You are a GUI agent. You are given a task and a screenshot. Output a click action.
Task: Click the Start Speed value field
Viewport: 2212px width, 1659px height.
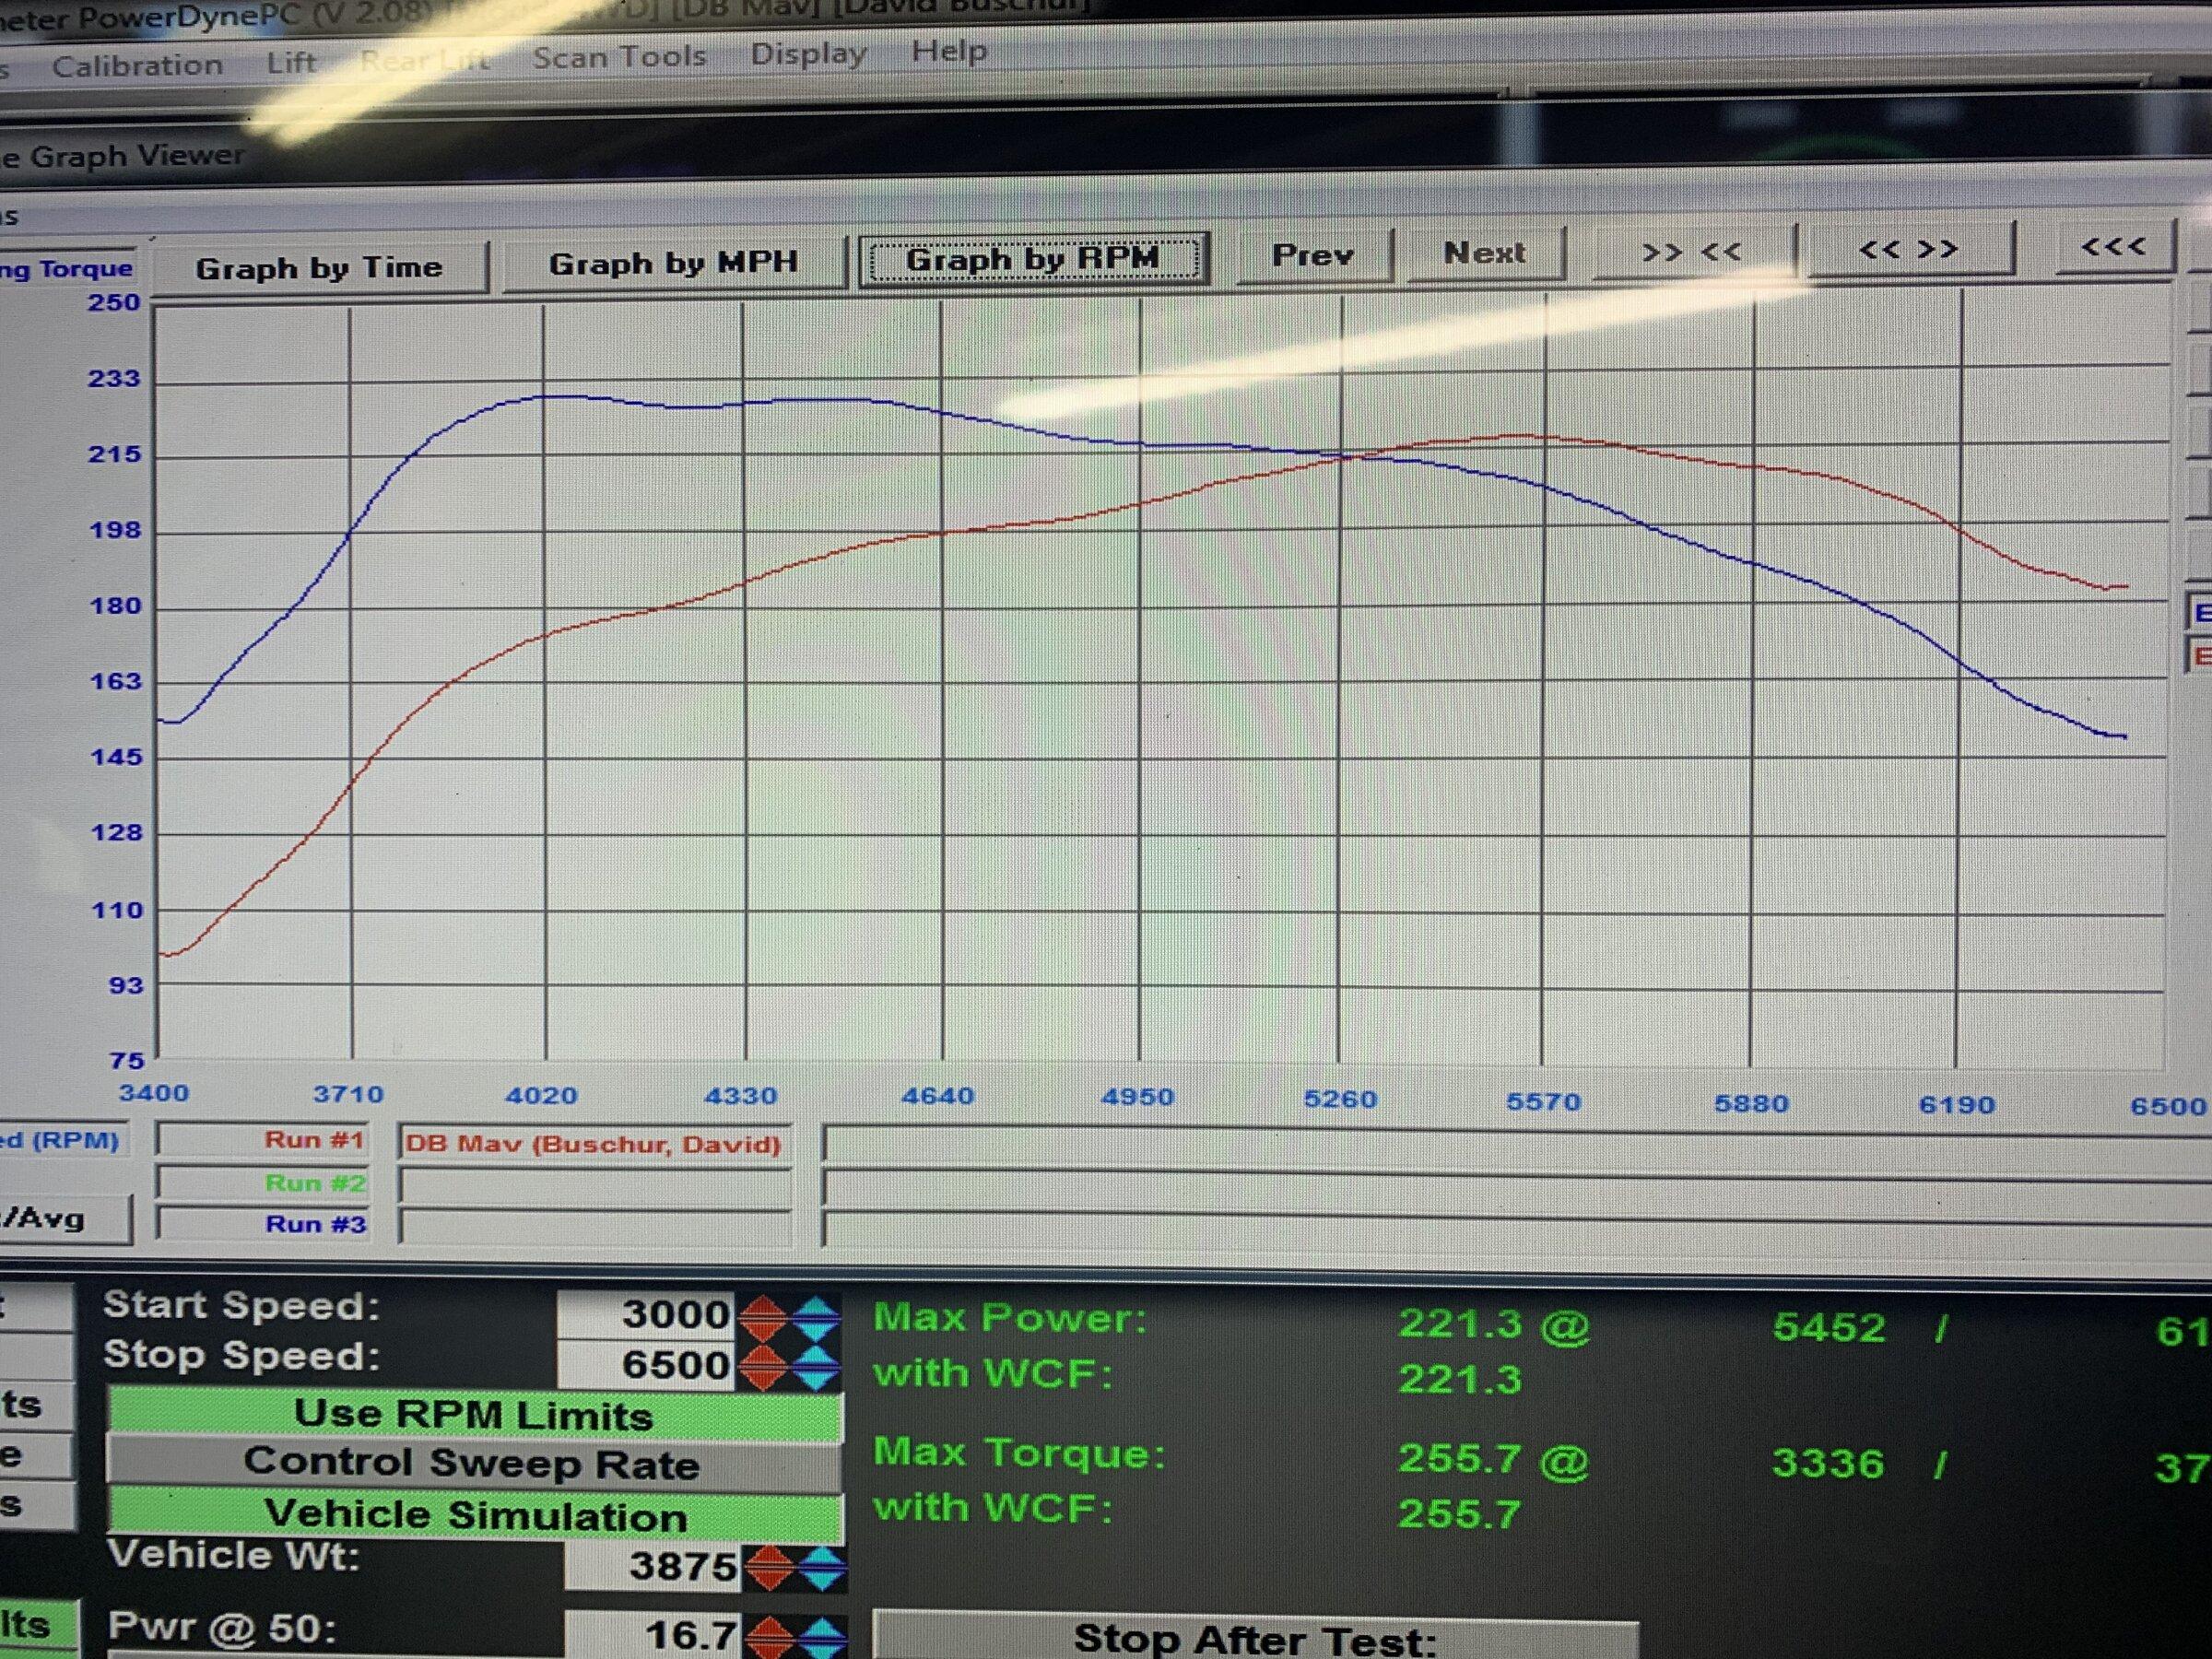646,1314
